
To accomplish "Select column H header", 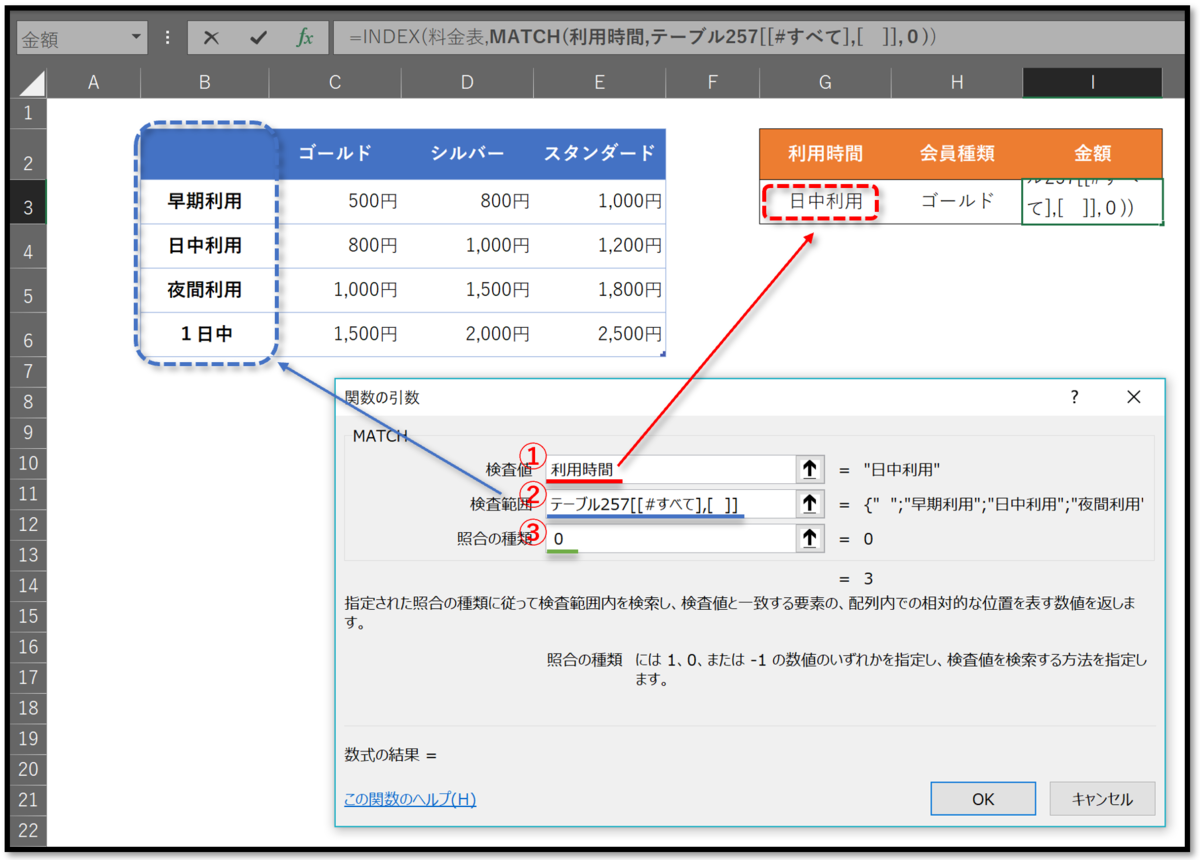I will [x=957, y=83].
